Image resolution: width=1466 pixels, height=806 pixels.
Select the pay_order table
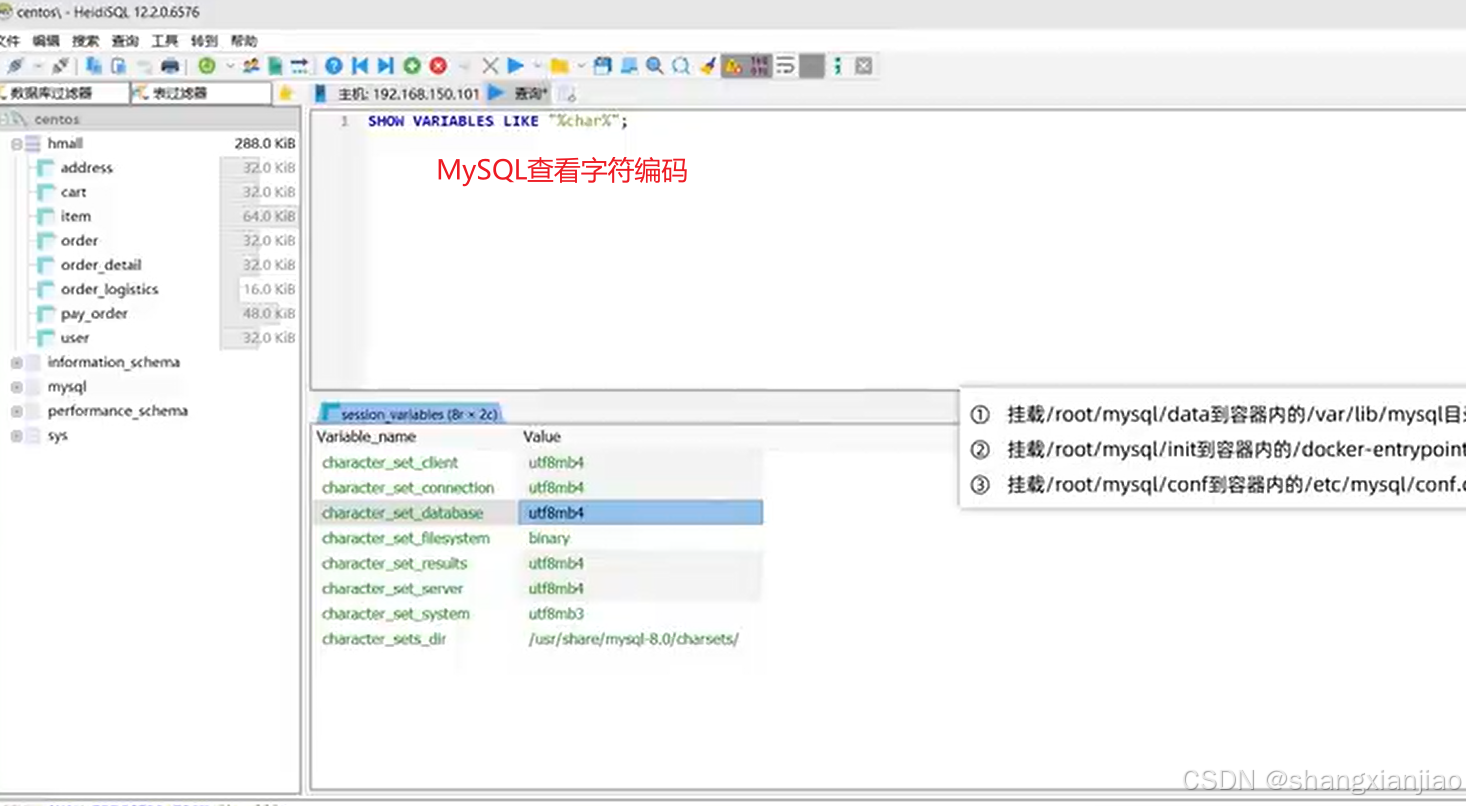point(94,314)
